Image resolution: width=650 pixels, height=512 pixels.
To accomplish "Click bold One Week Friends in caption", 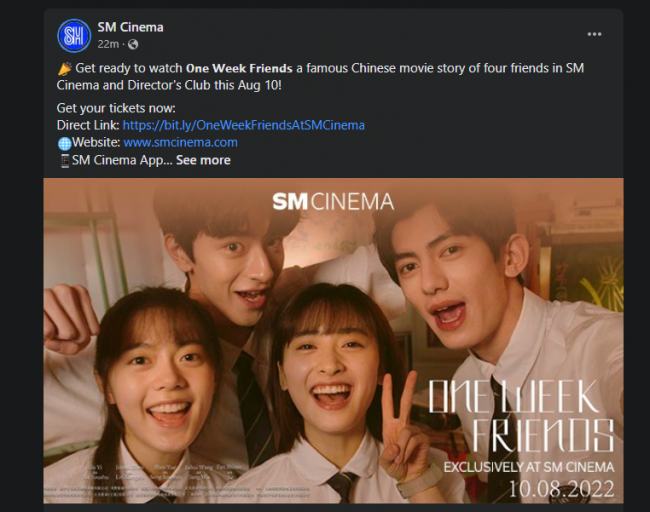I will click(x=239, y=68).
